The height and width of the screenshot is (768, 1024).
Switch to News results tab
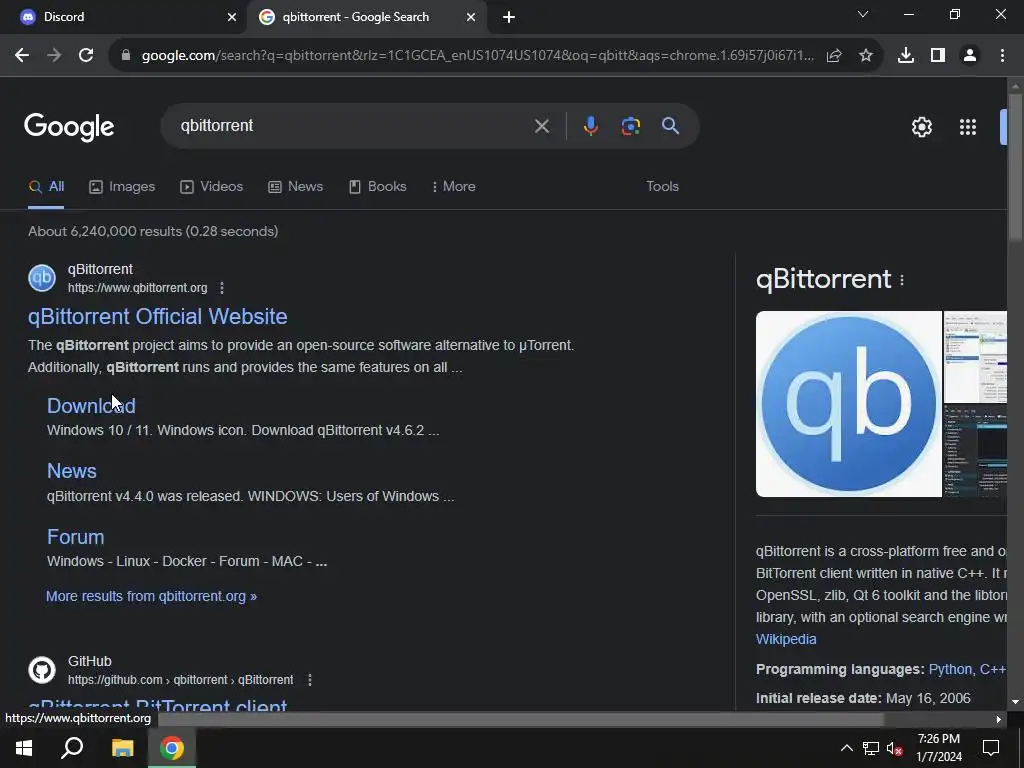point(296,187)
